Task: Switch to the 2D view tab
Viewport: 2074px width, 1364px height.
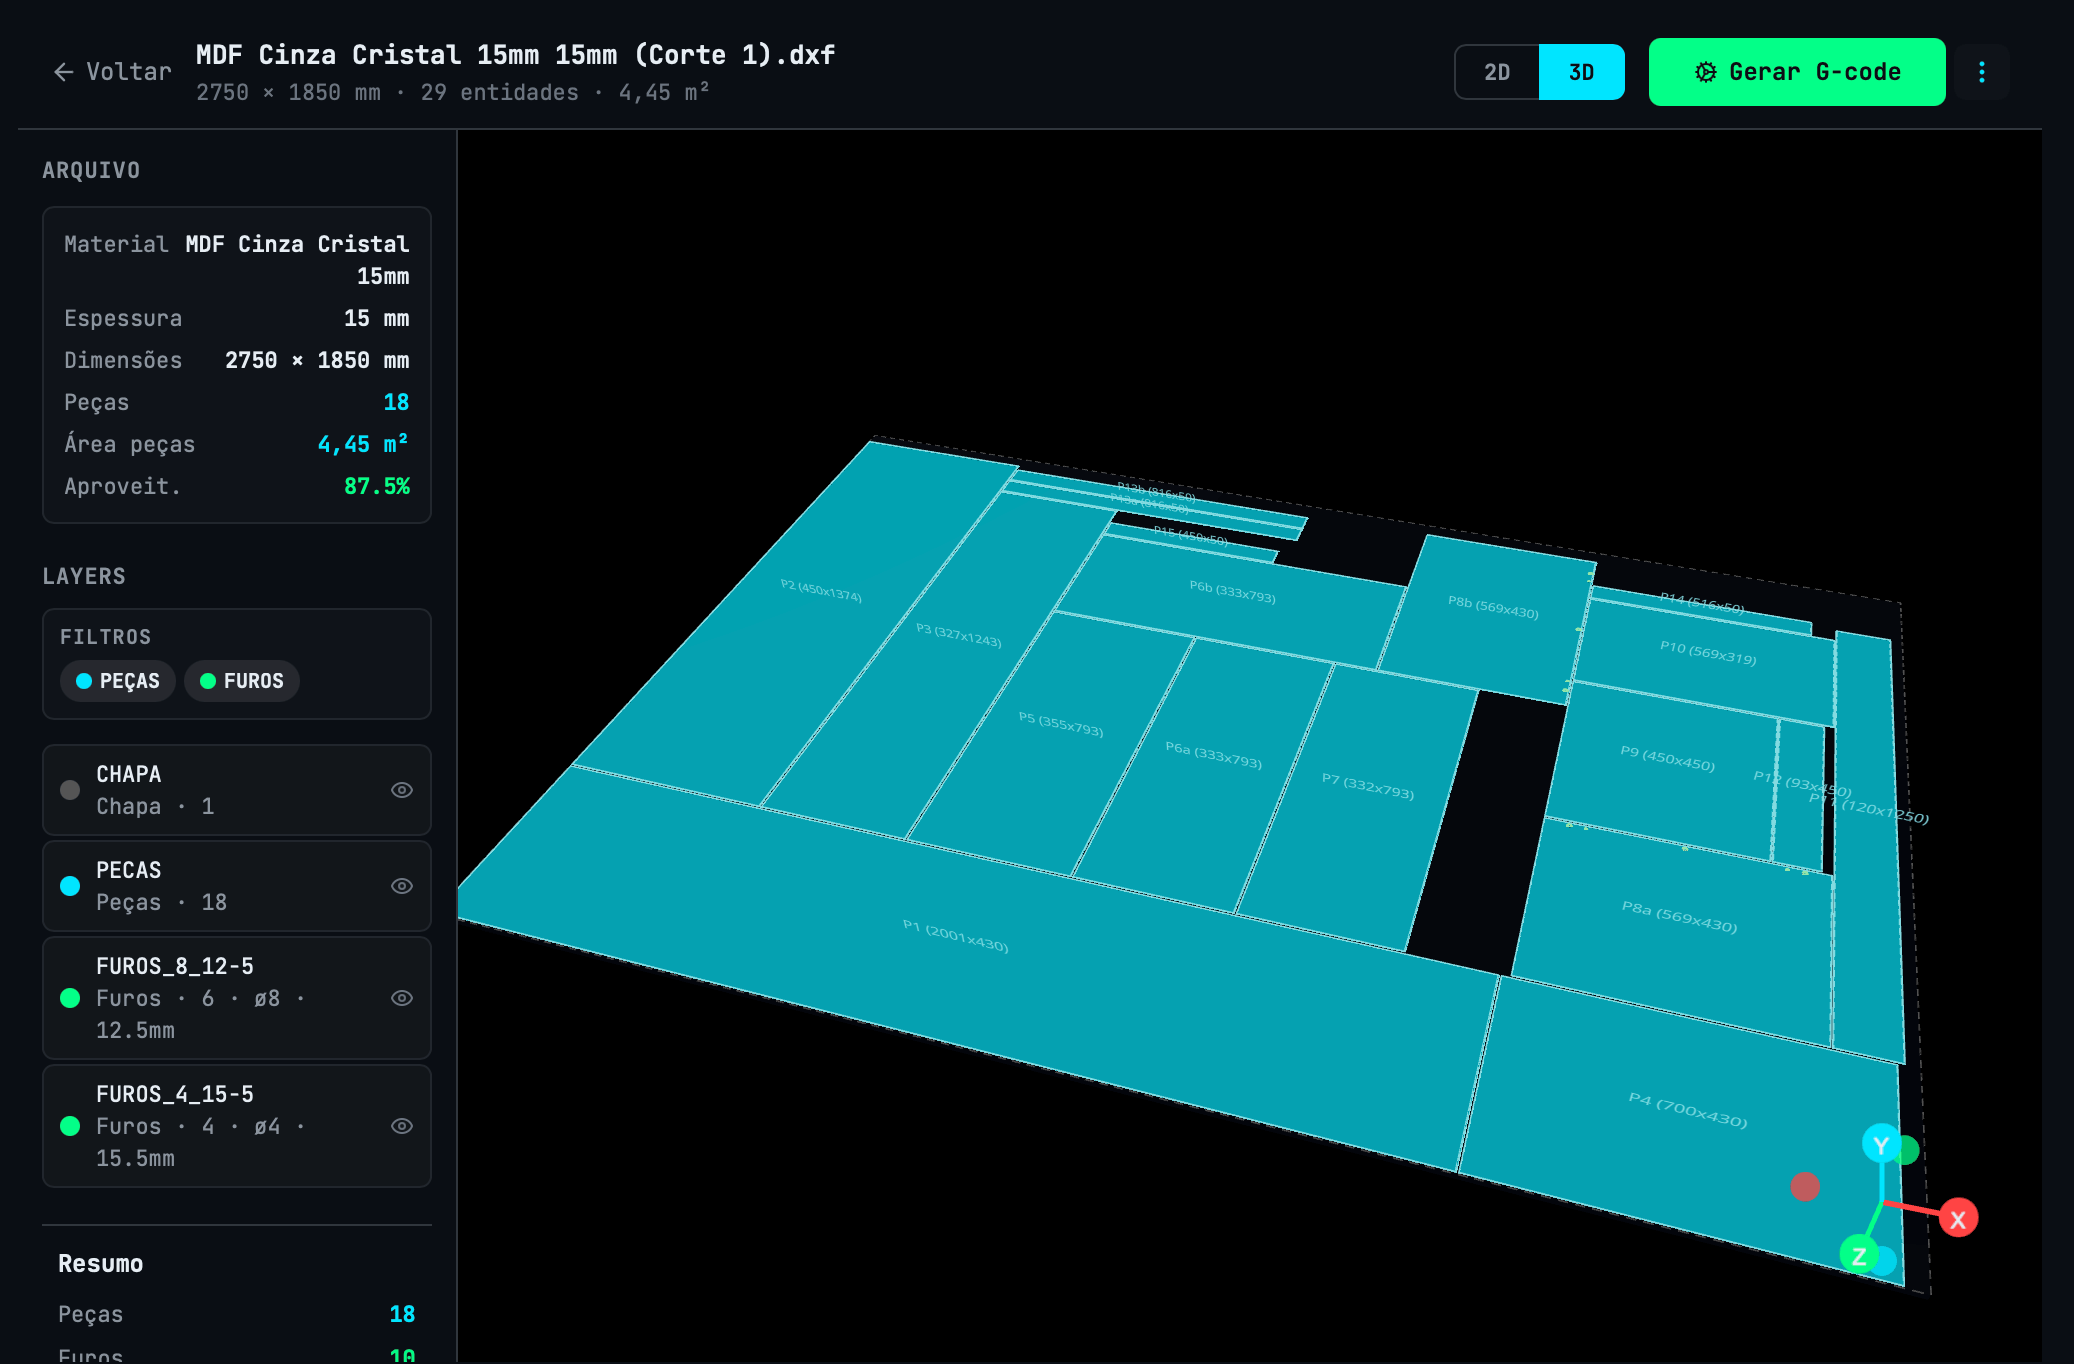Action: (1496, 72)
